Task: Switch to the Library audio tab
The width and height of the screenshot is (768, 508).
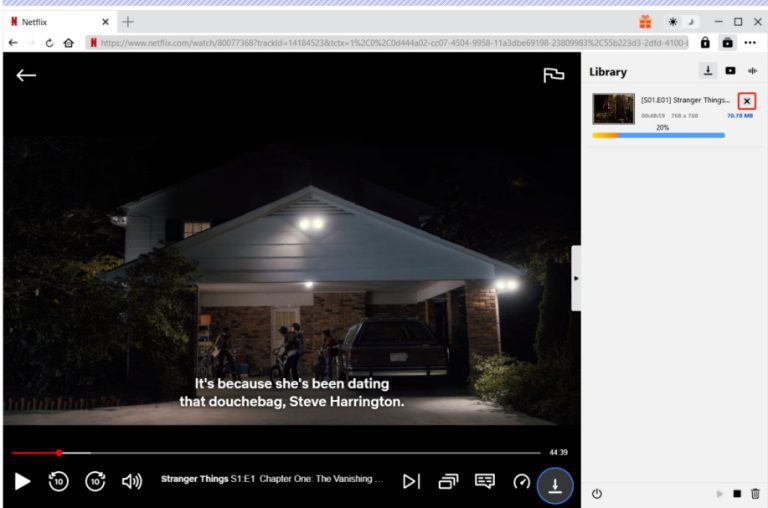Action: coord(752,71)
